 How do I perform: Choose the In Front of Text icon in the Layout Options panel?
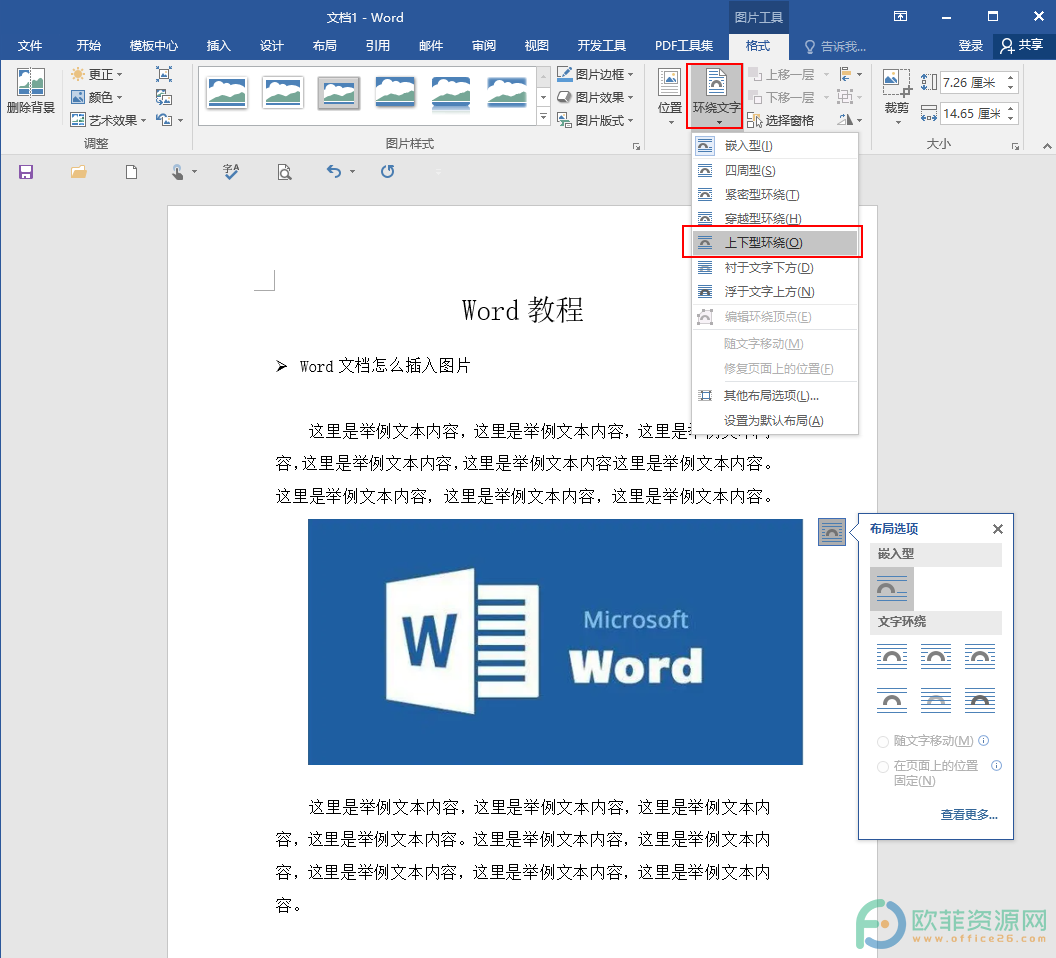click(979, 701)
